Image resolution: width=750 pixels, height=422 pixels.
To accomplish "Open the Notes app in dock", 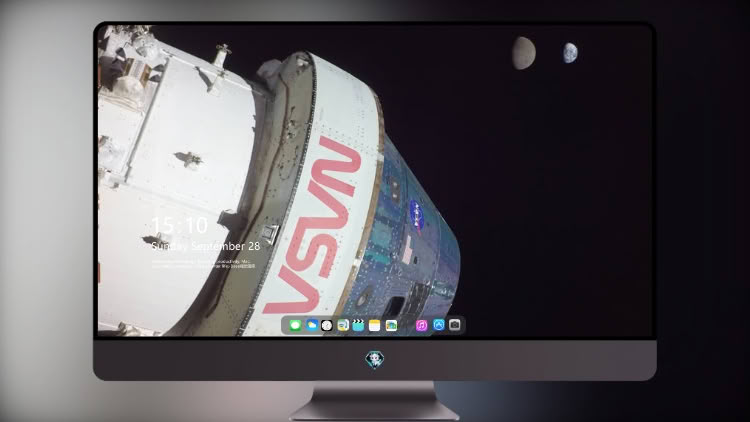I will click(x=375, y=325).
